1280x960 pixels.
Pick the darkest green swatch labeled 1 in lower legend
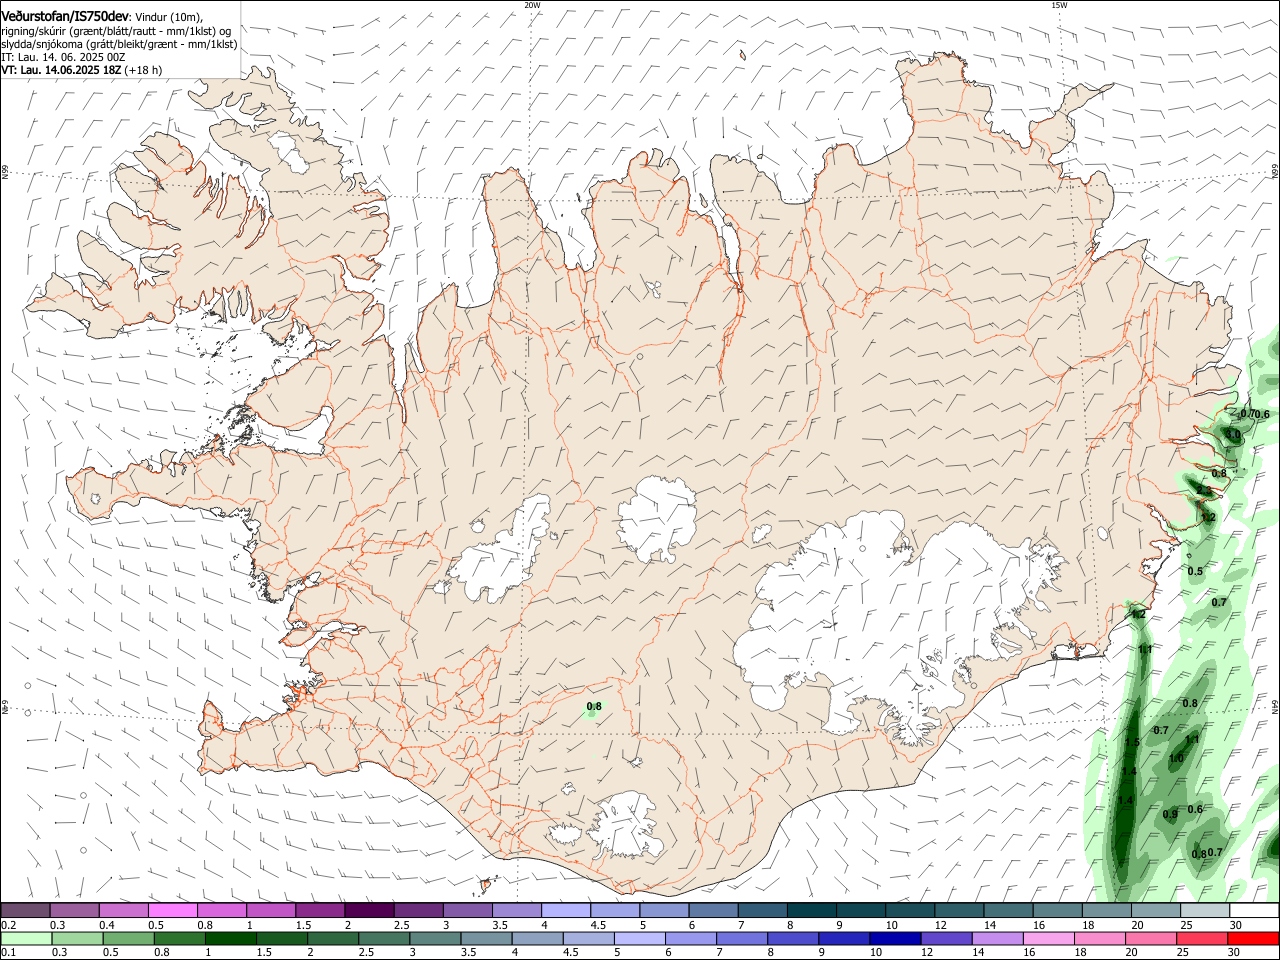point(230,939)
